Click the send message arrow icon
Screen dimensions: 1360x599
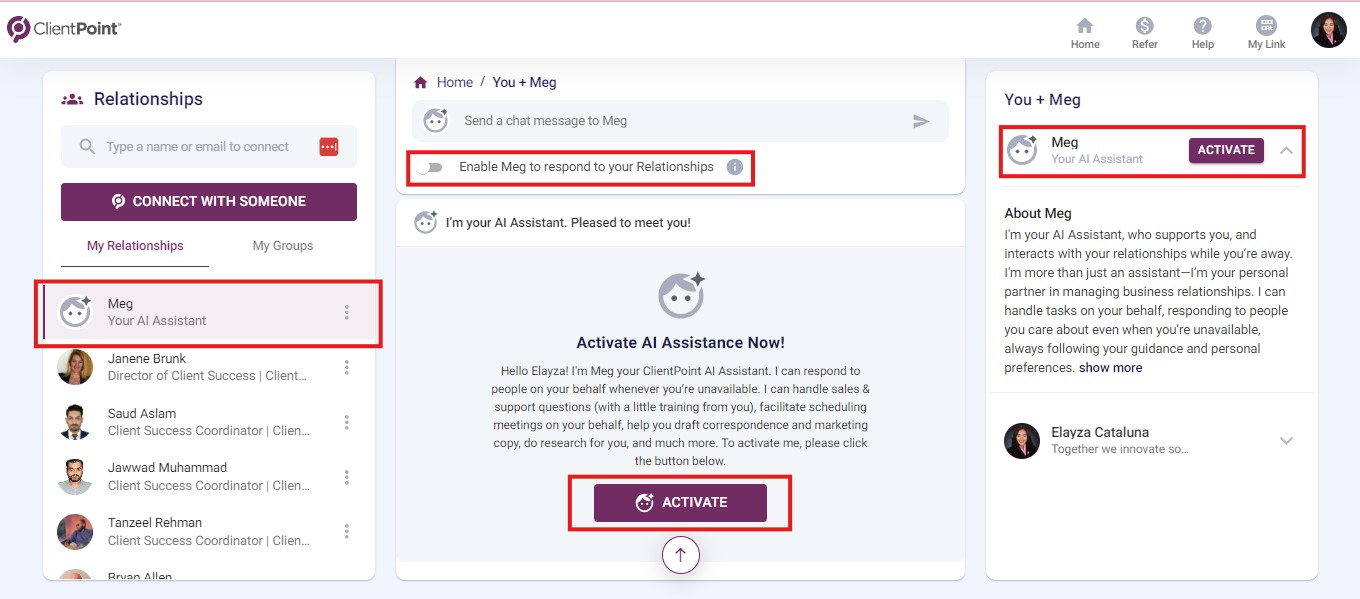(x=921, y=120)
